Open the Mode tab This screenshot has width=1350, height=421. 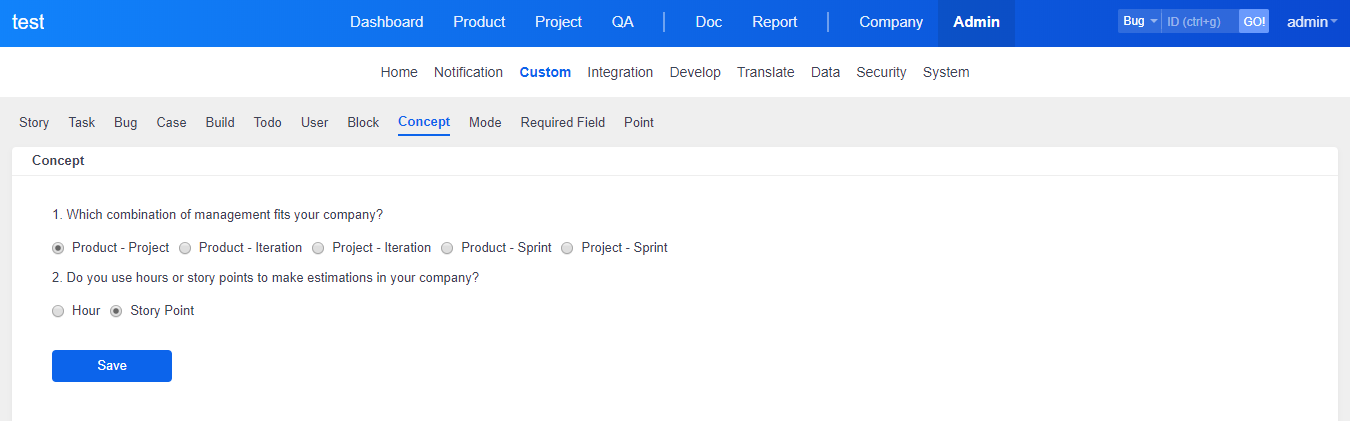click(x=485, y=122)
